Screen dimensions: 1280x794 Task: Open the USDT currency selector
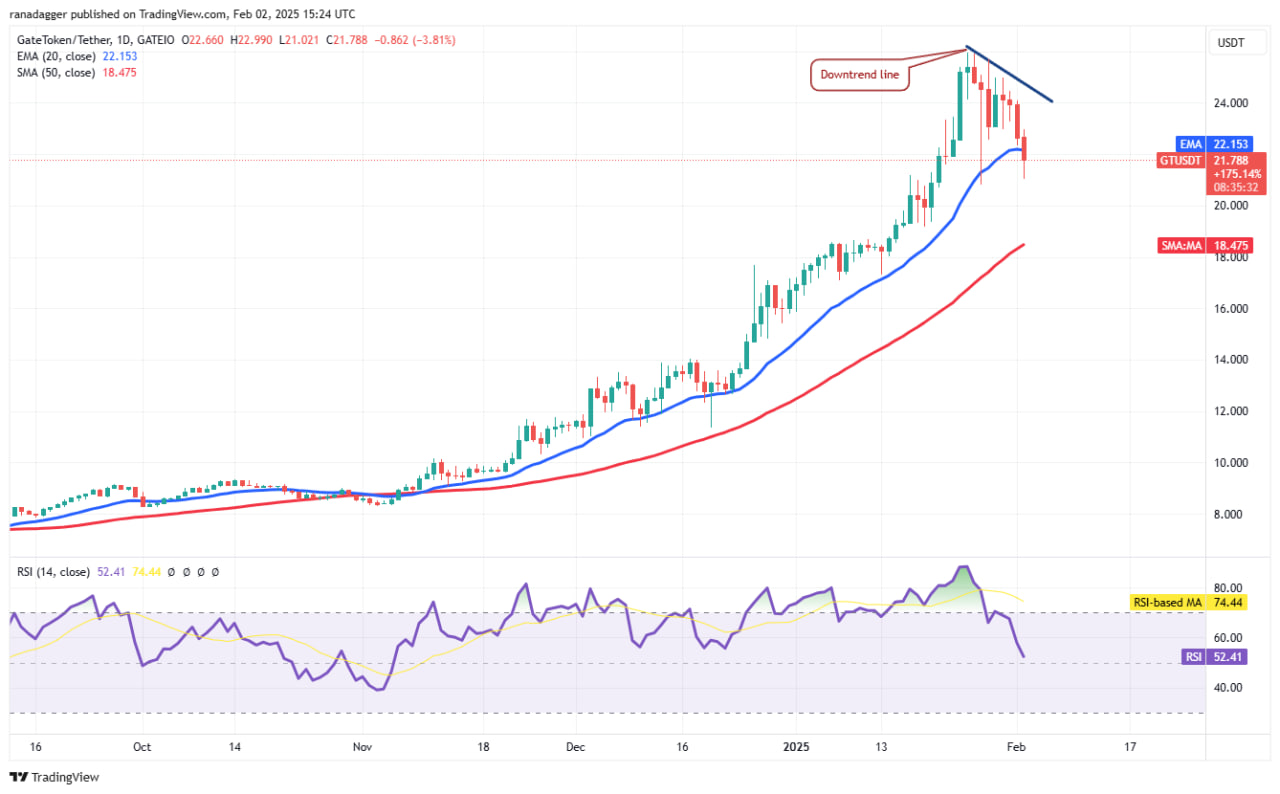(x=1236, y=42)
